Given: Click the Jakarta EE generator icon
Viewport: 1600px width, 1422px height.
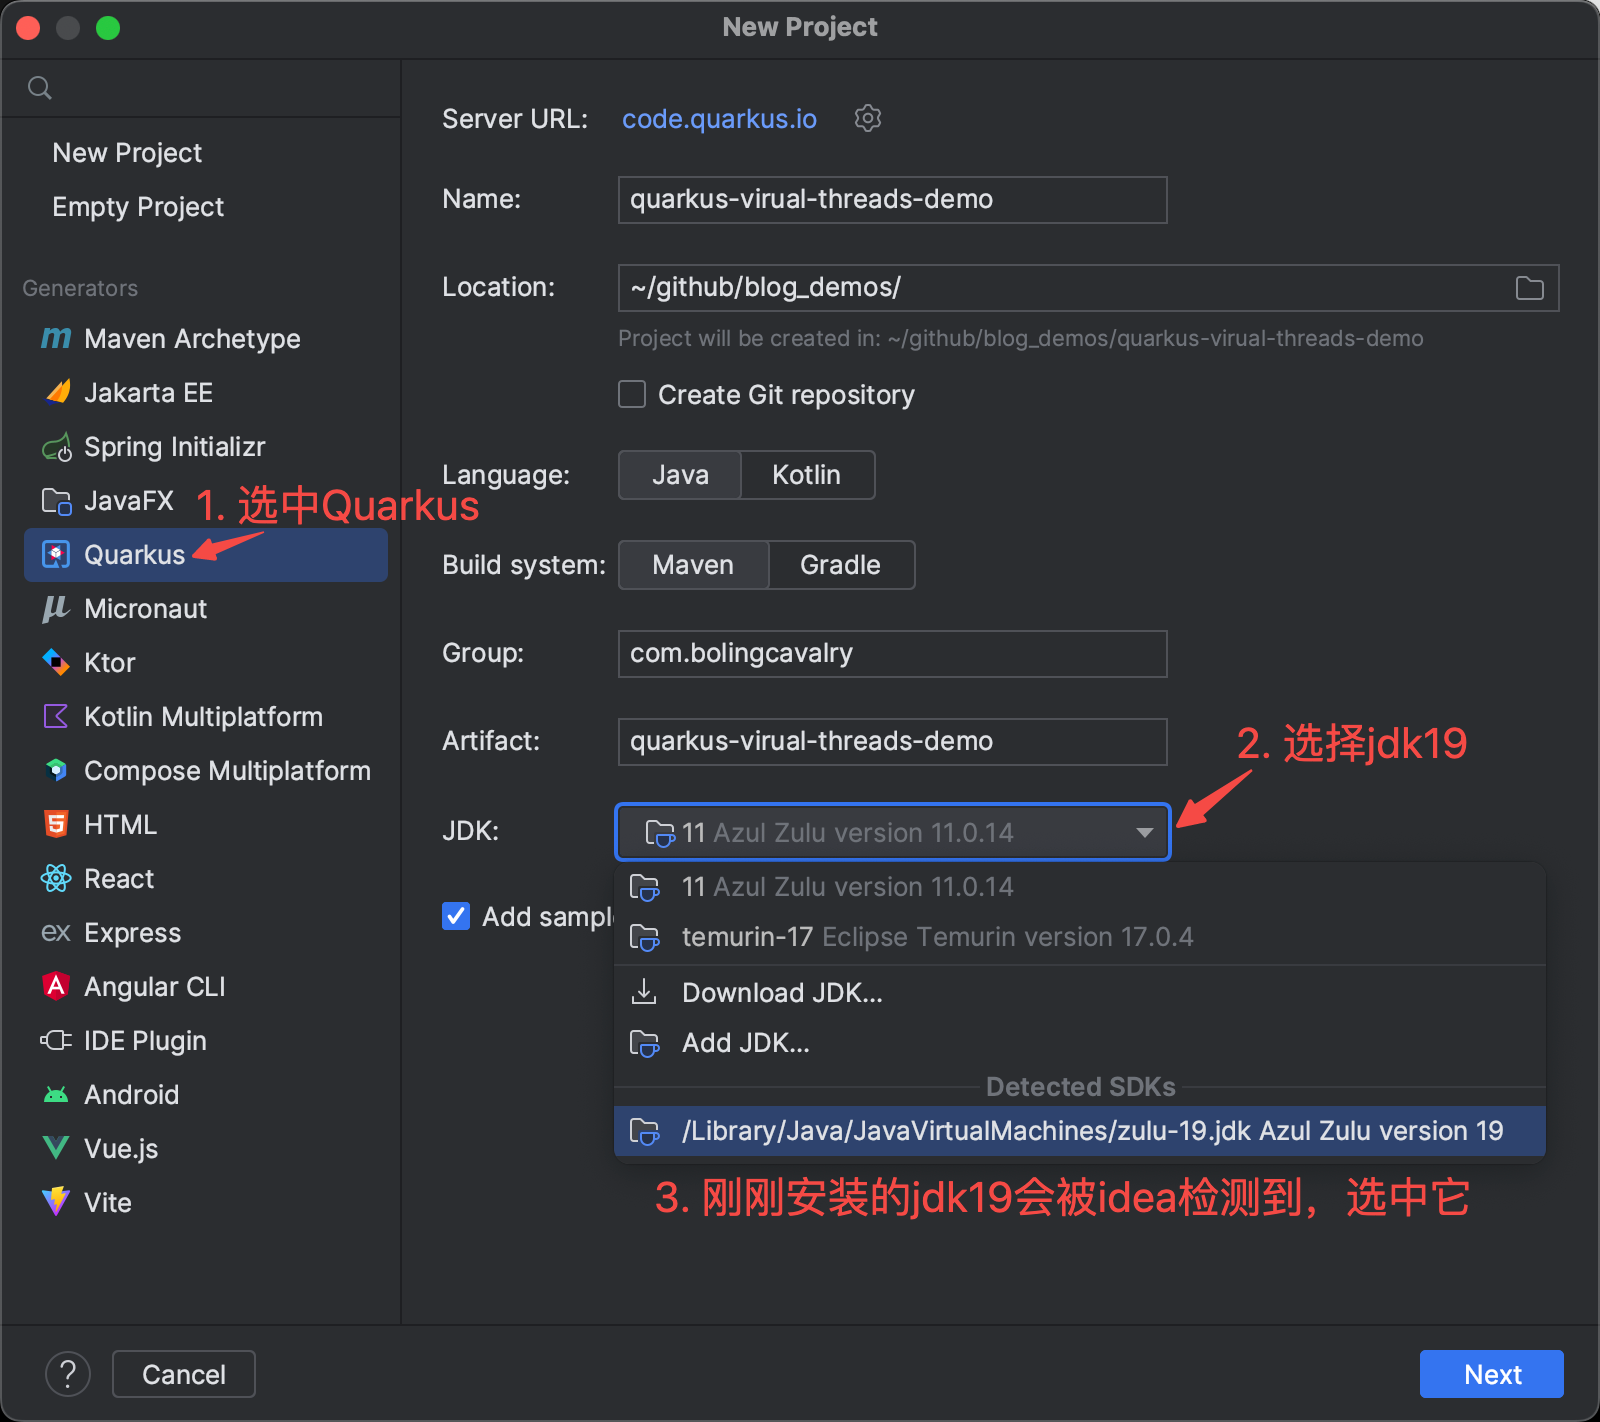Looking at the screenshot, I should tap(58, 392).
